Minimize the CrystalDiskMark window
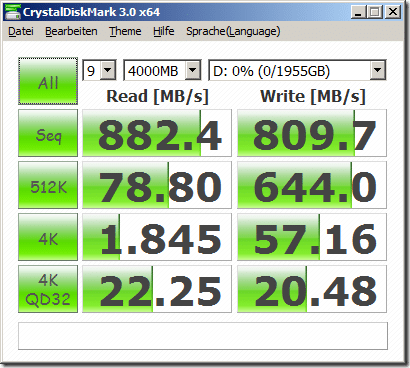 click(358, 12)
